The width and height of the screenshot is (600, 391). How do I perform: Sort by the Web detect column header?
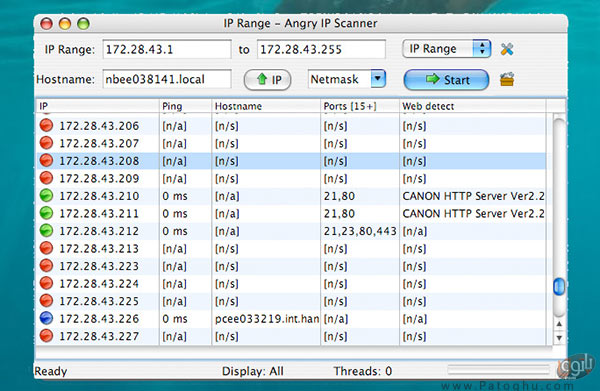pos(473,106)
